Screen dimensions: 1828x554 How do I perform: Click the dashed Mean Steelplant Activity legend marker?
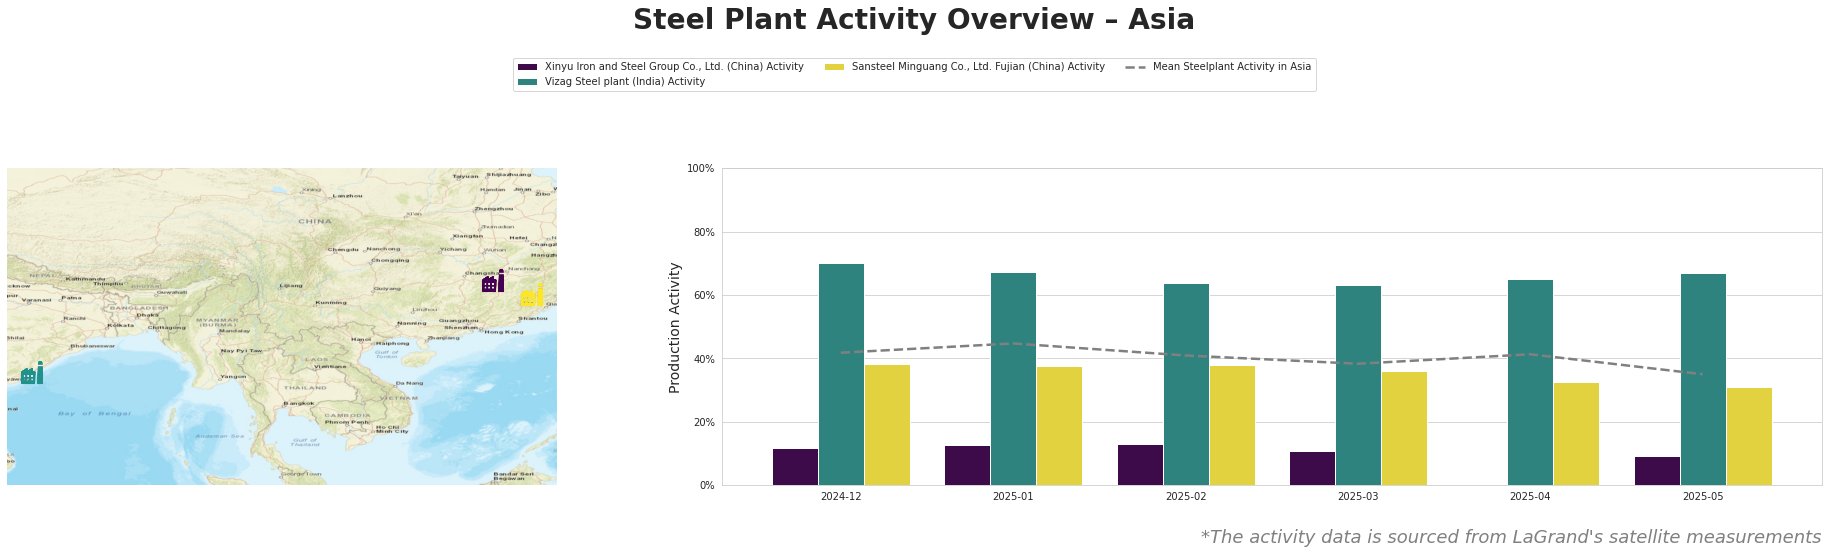coord(1135,67)
